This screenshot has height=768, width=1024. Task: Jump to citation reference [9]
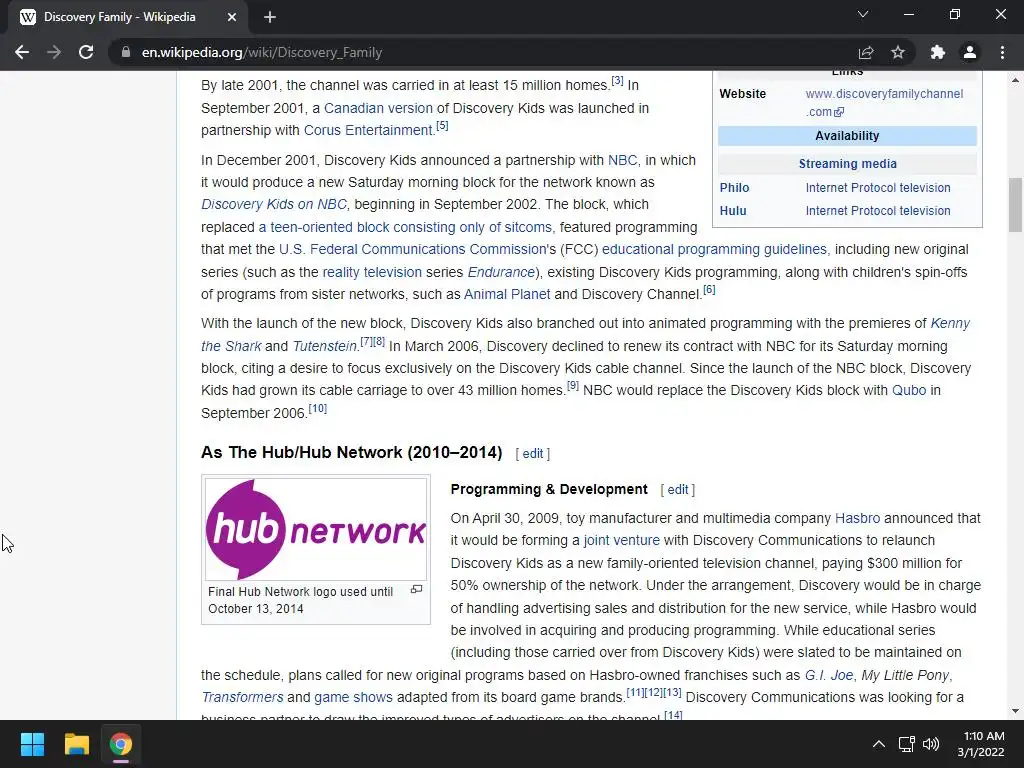[573, 385]
